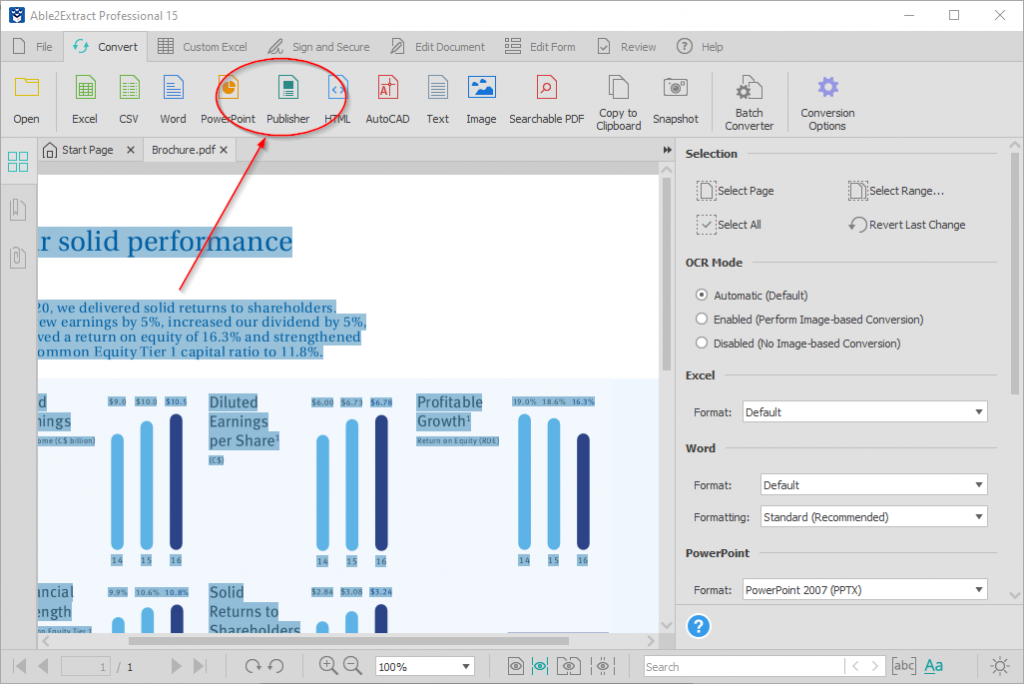Screen dimensions: 1024x684
Task: Click the blue help question mark
Action: click(x=699, y=626)
